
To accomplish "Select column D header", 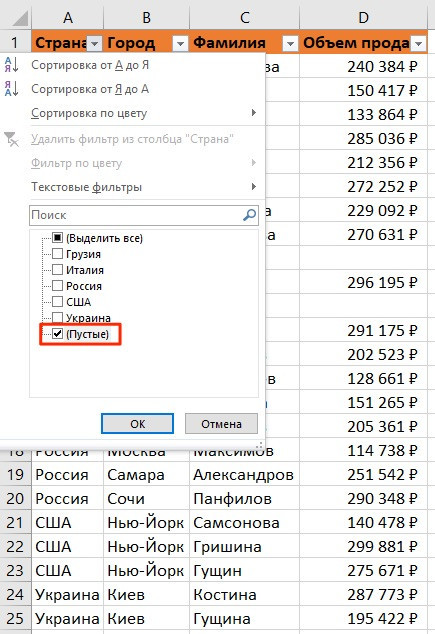I will tap(363, 17).
